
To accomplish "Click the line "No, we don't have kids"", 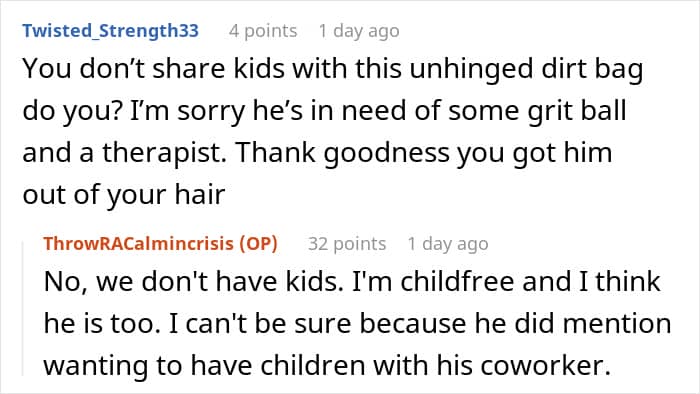I will coord(352,282).
